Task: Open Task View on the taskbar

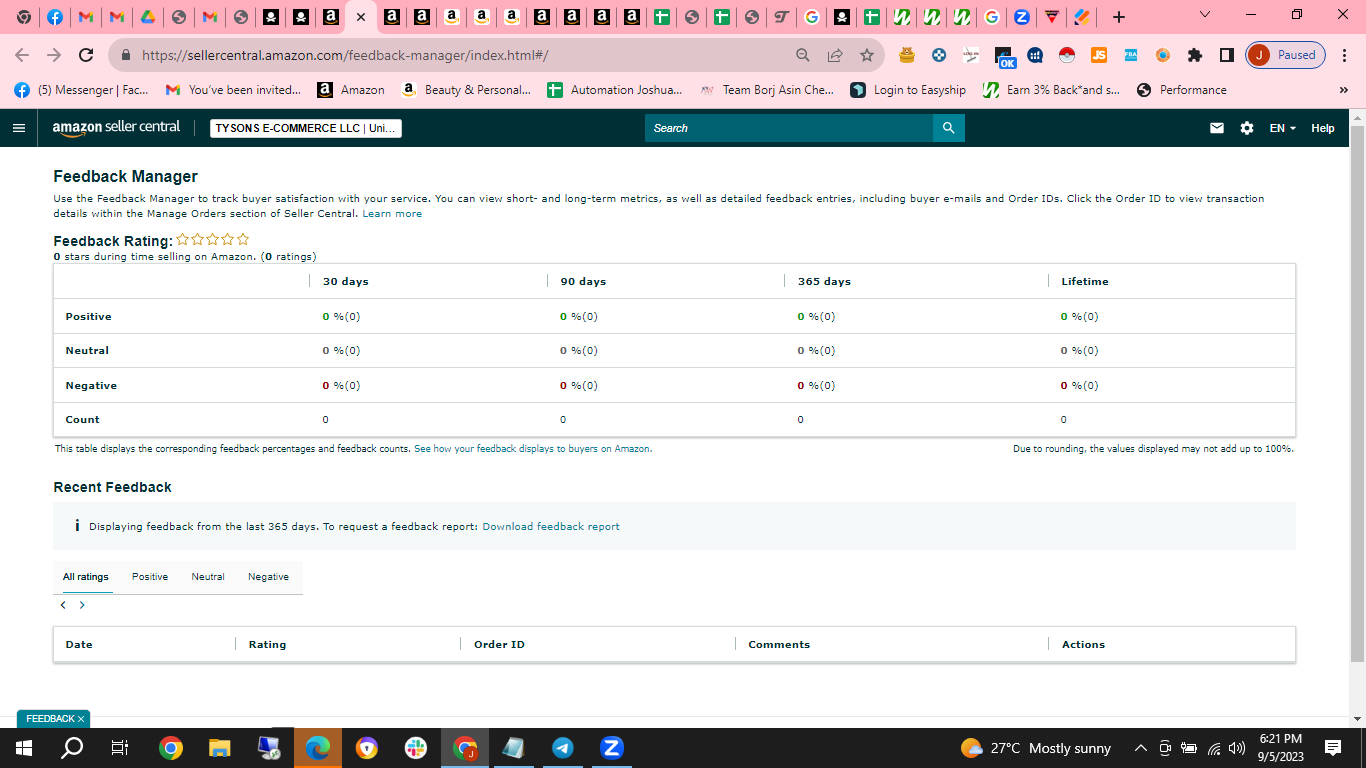Action: point(120,748)
